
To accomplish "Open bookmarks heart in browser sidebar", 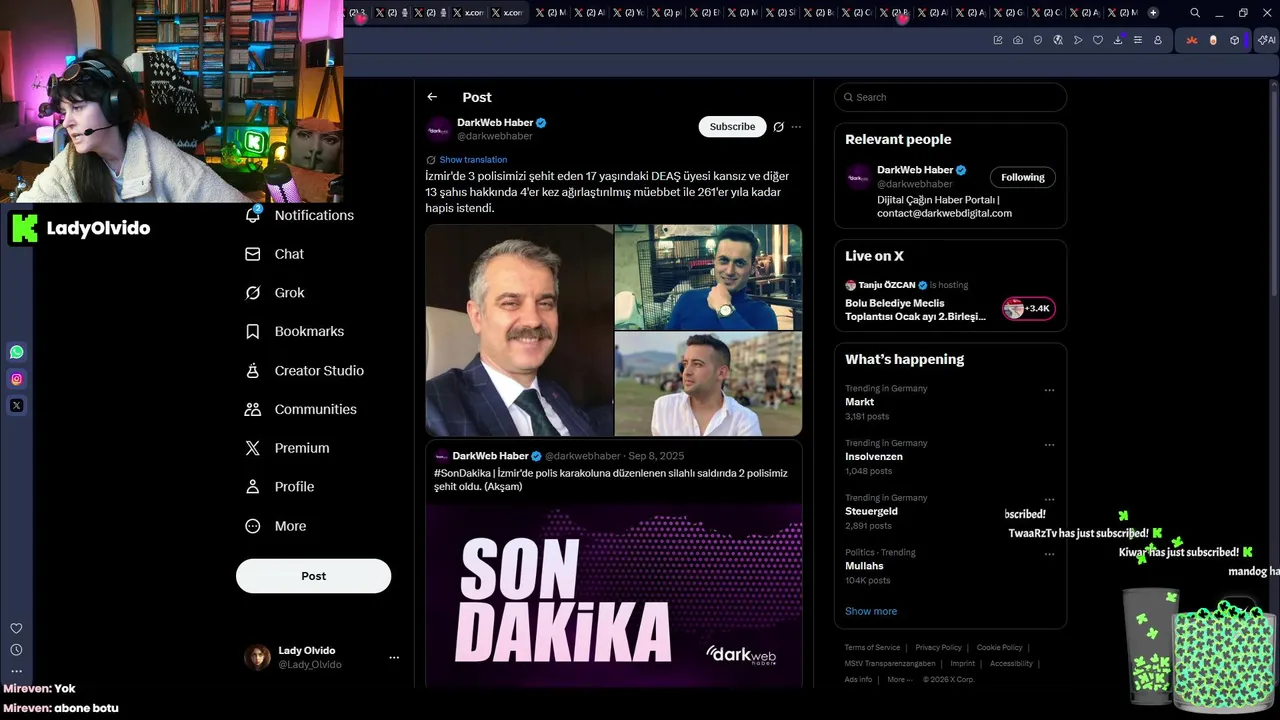I will tap(16, 628).
